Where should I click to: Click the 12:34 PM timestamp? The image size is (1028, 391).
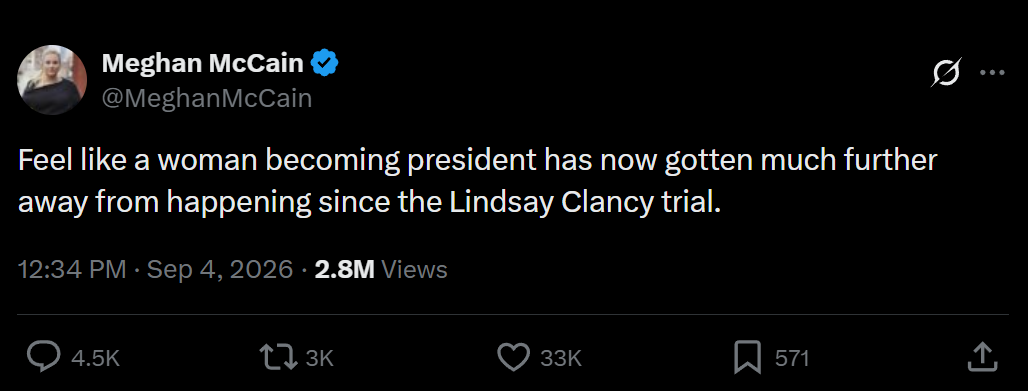coord(72,270)
